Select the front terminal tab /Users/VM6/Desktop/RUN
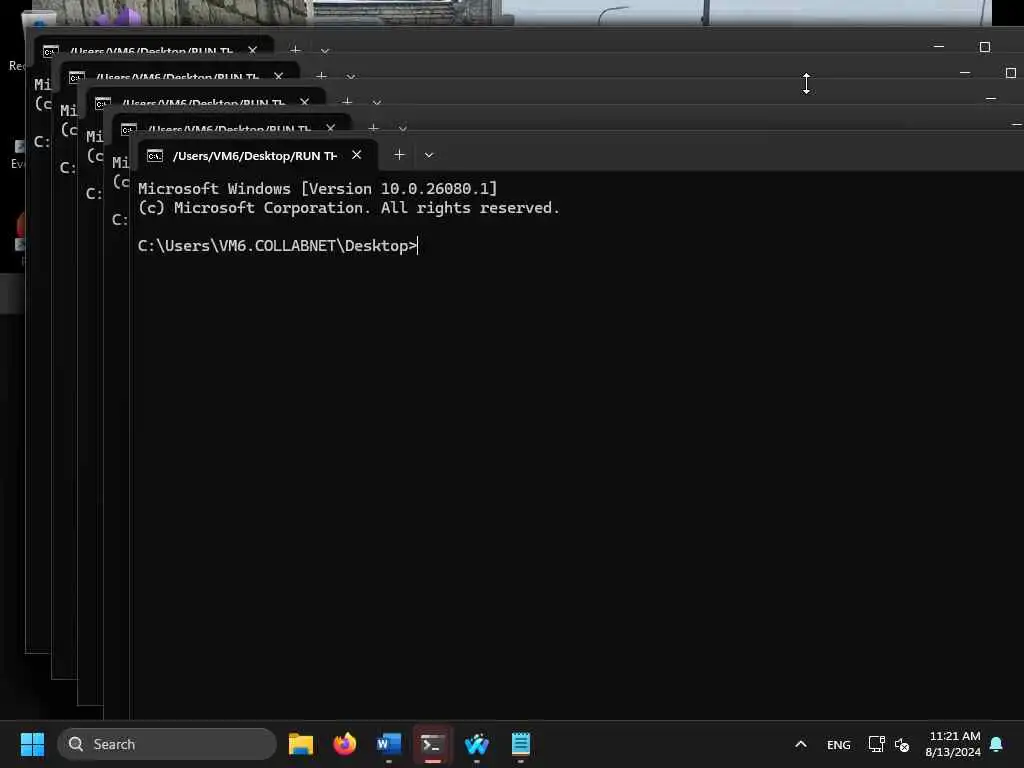Viewport: 1024px width, 768px height. (257, 155)
